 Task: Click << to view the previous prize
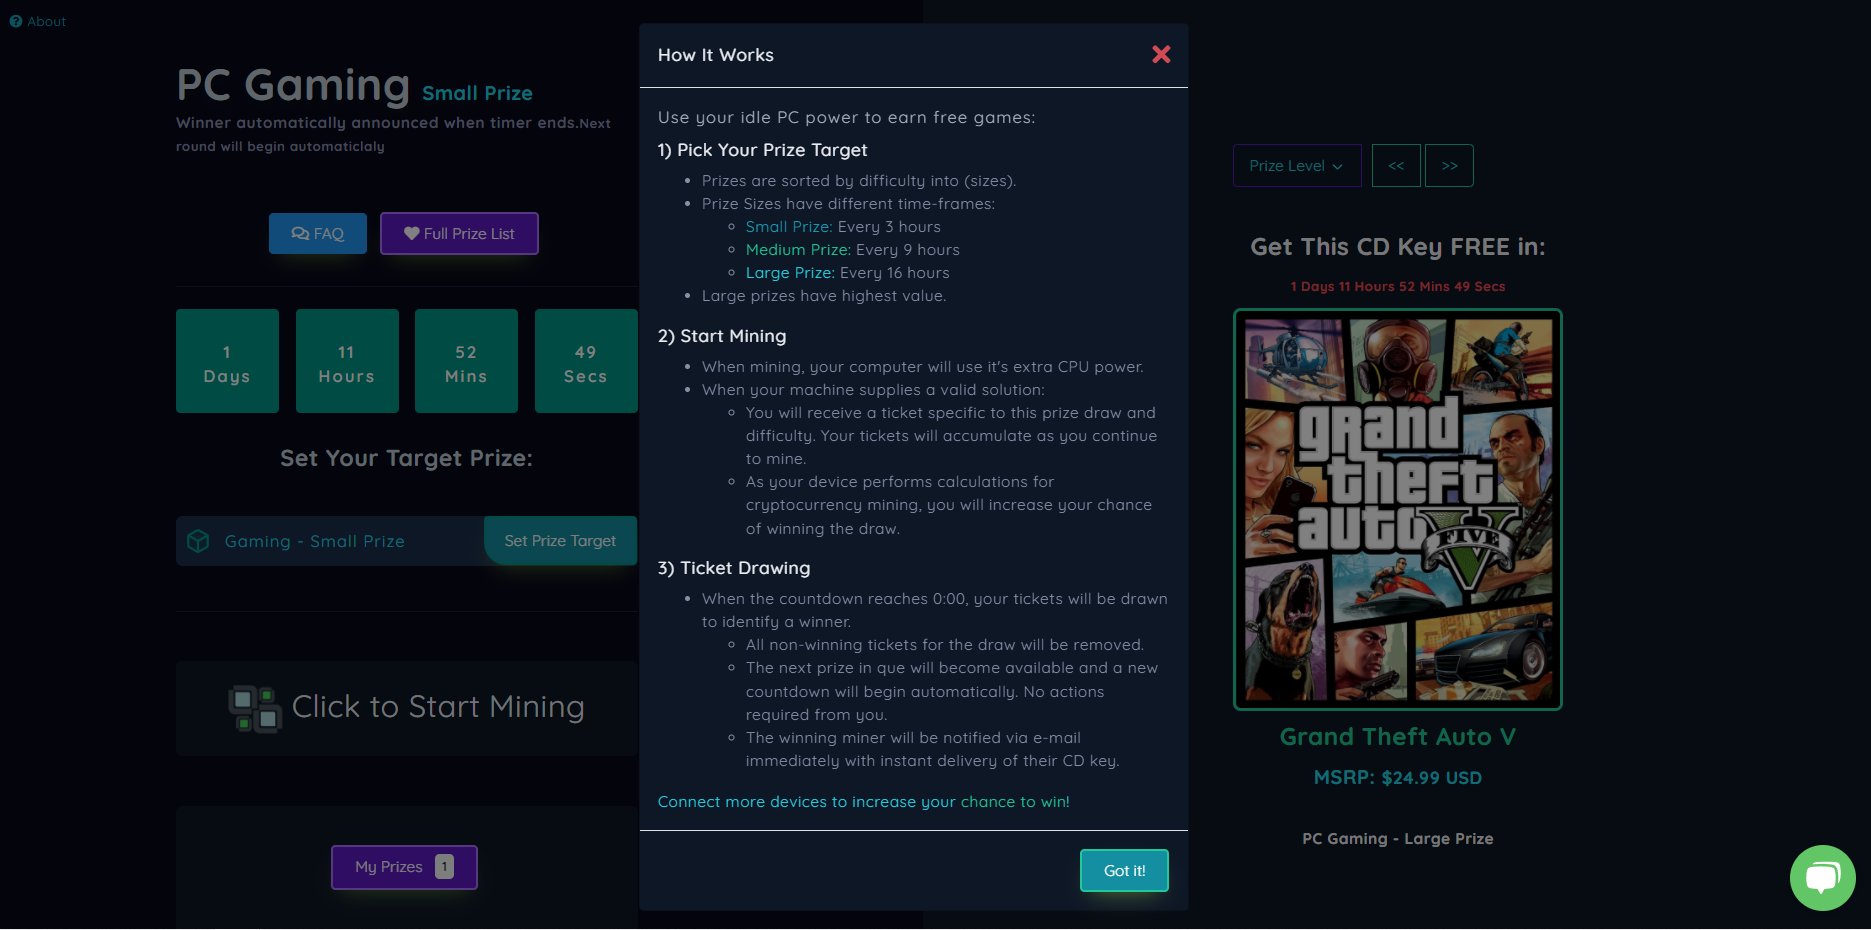coord(1396,165)
